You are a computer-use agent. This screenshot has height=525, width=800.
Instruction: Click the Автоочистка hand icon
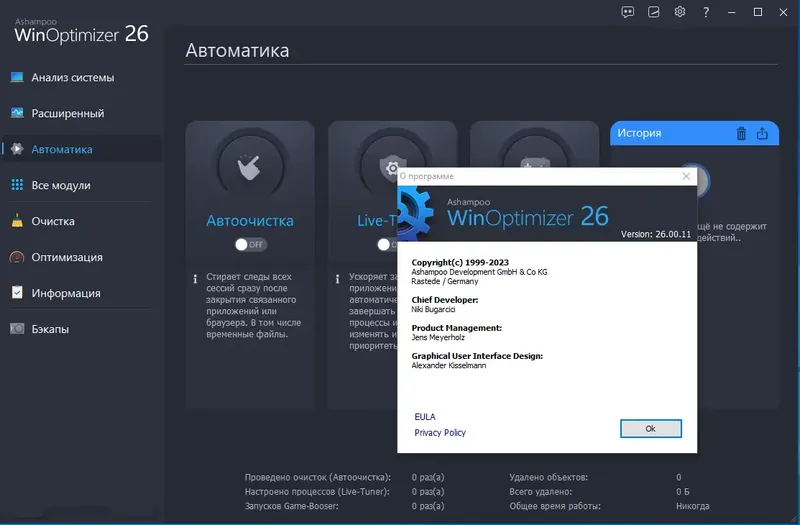click(250, 167)
